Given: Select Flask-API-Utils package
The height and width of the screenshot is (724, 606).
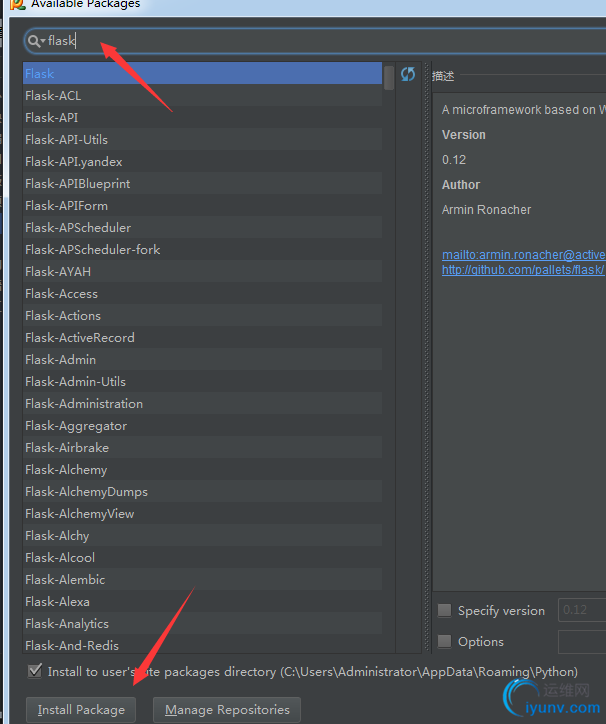Looking at the screenshot, I should (x=202, y=139).
